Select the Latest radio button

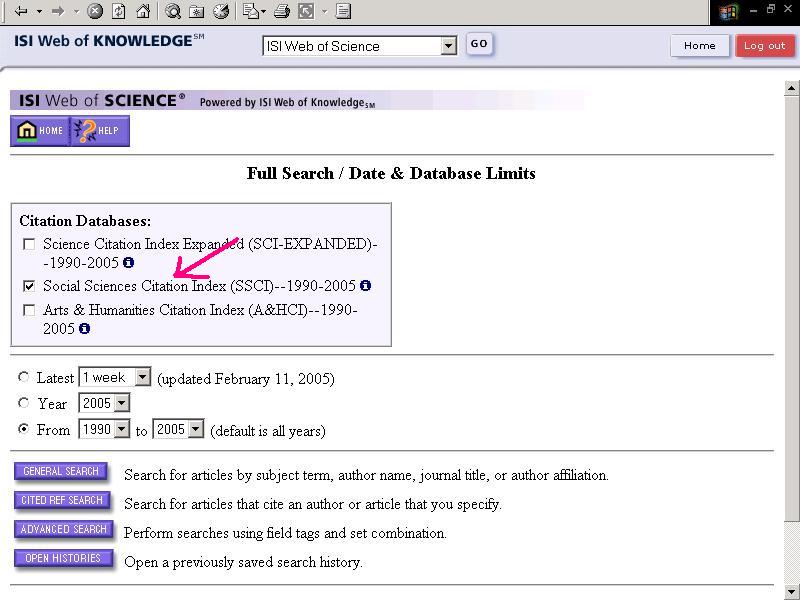pos(24,377)
